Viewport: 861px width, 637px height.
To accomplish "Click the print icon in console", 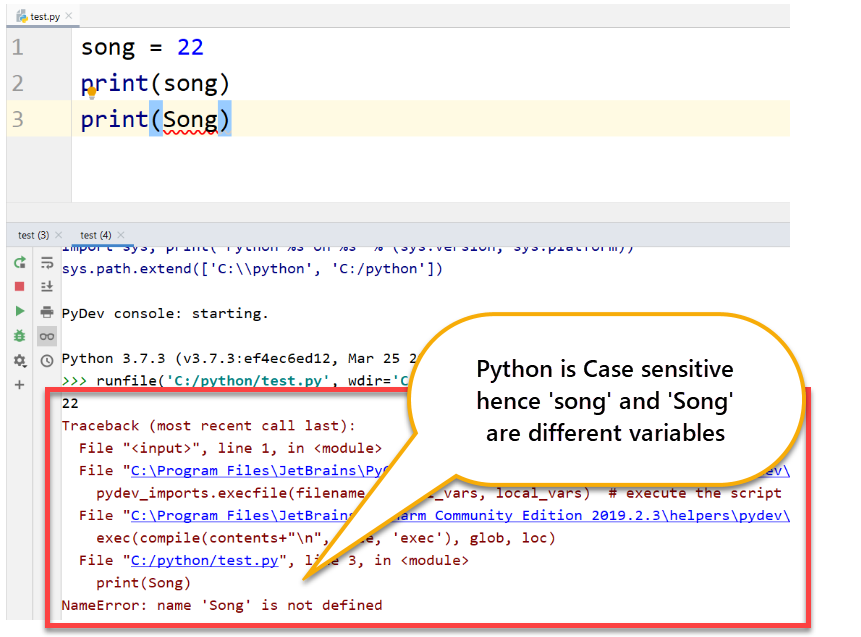I will click(x=47, y=312).
